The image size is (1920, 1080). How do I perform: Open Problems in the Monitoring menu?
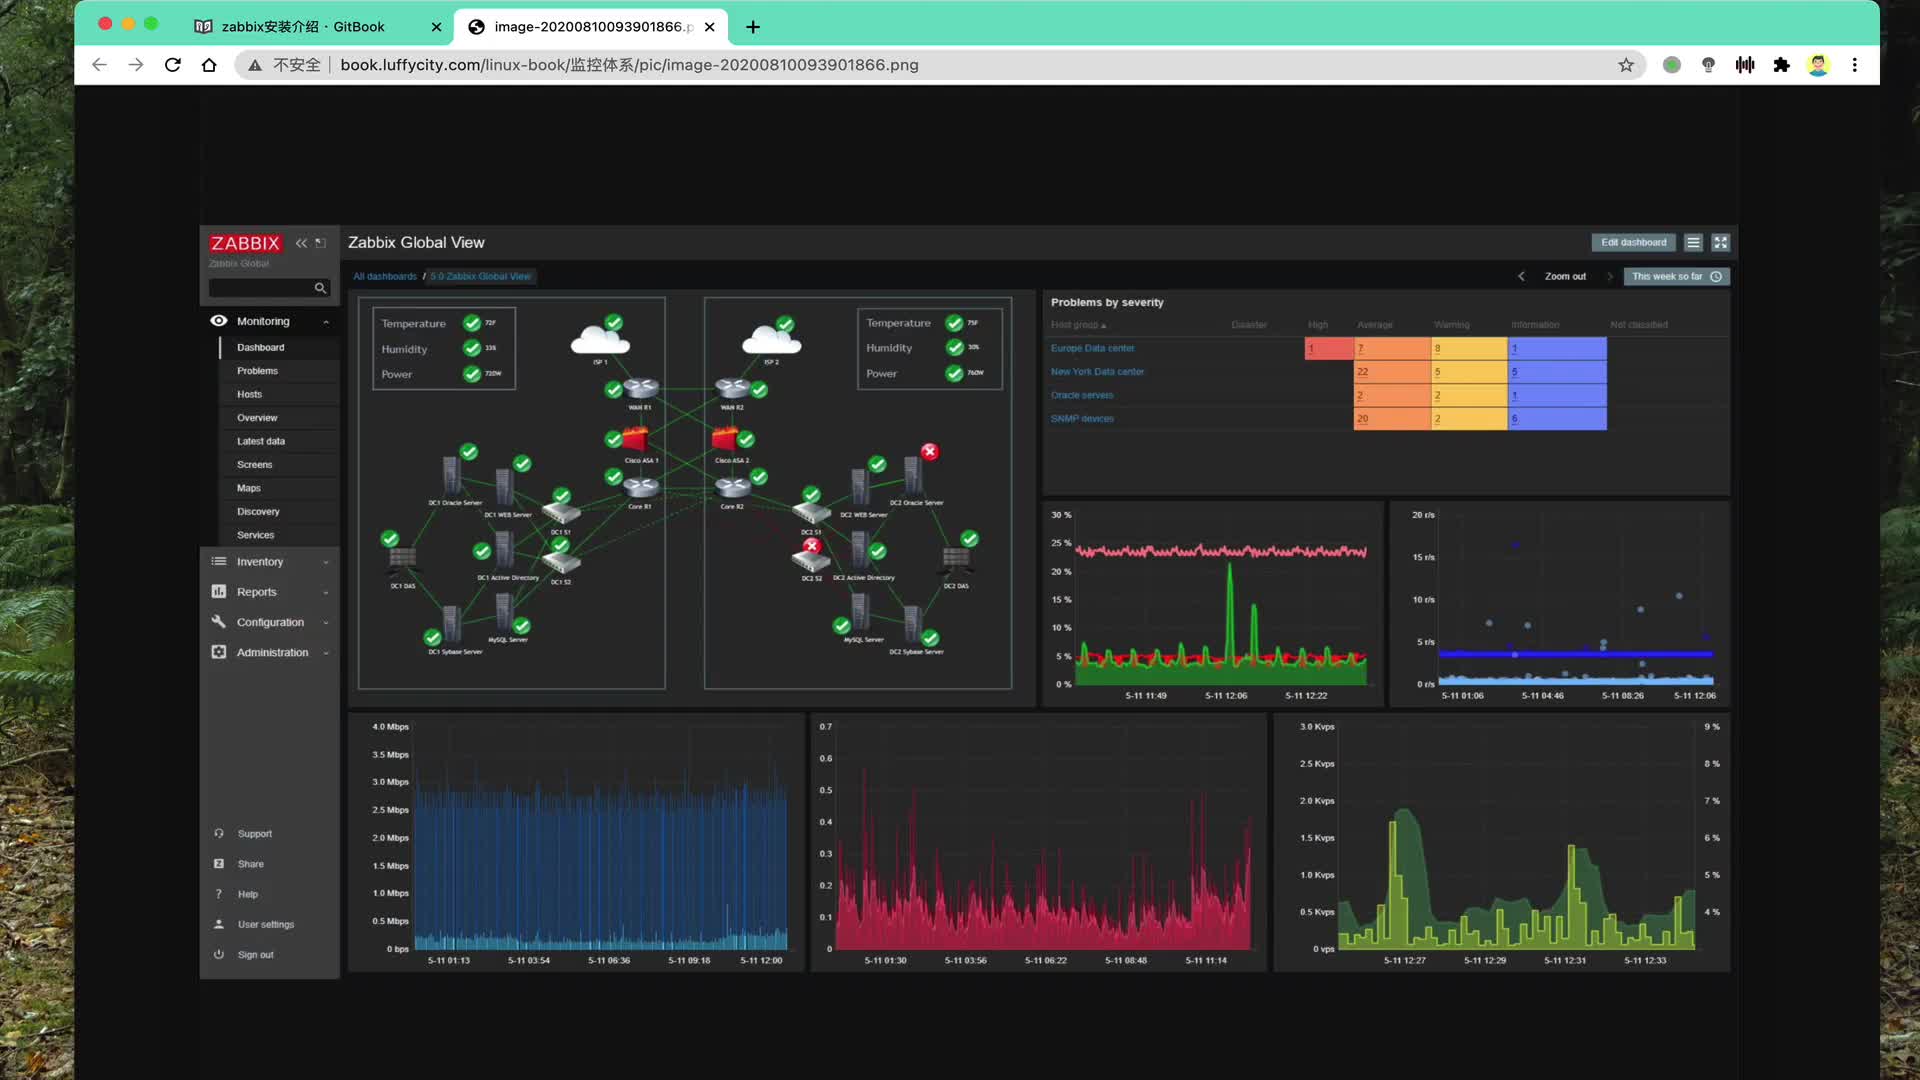click(x=257, y=371)
